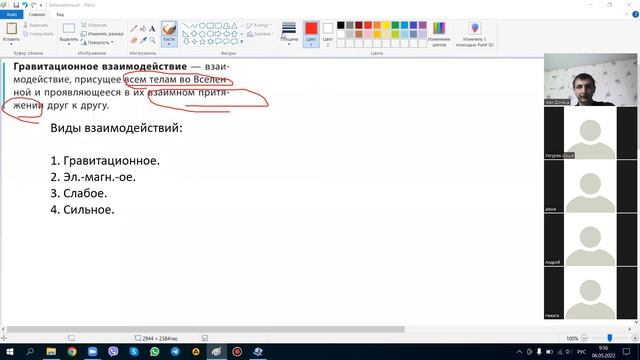This screenshot has height=360, width=640.
Task: Click participant Никита video tile
Action: [x=590, y=293]
